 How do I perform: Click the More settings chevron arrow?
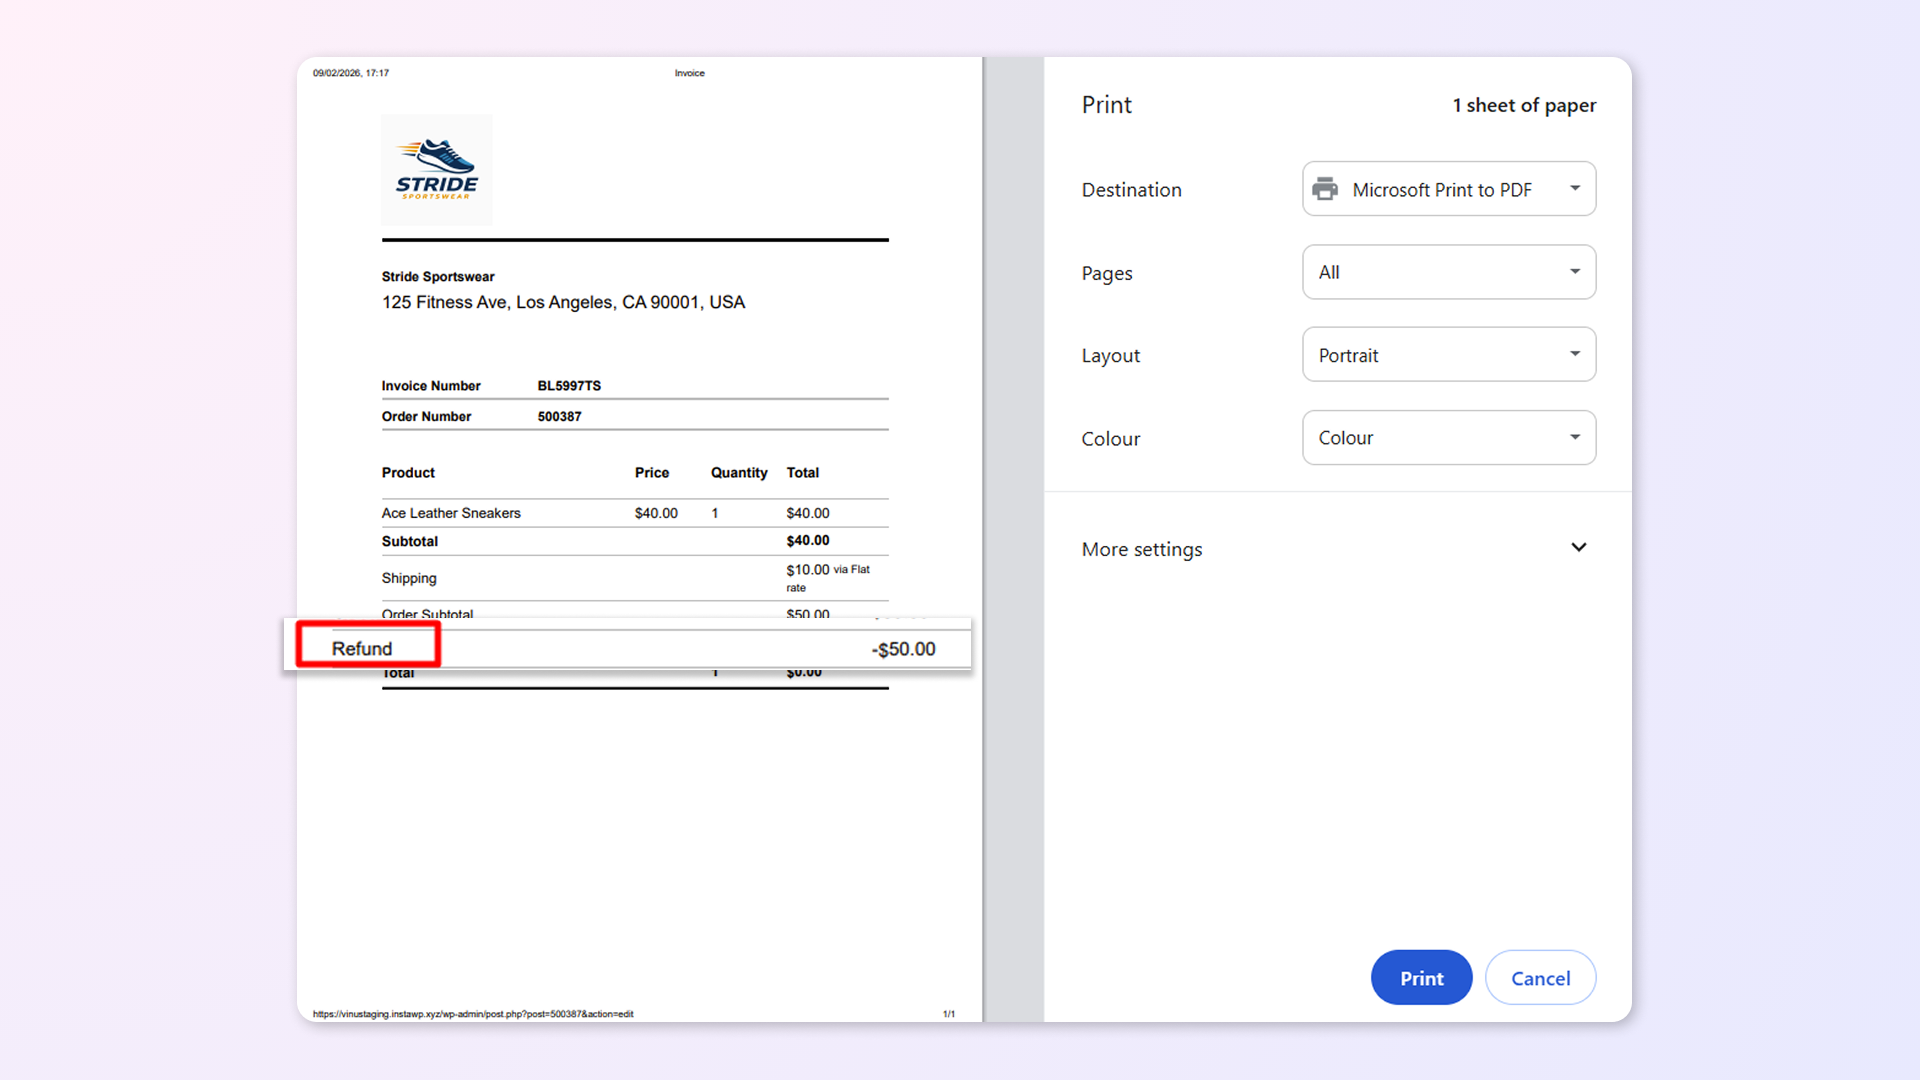point(1578,548)
